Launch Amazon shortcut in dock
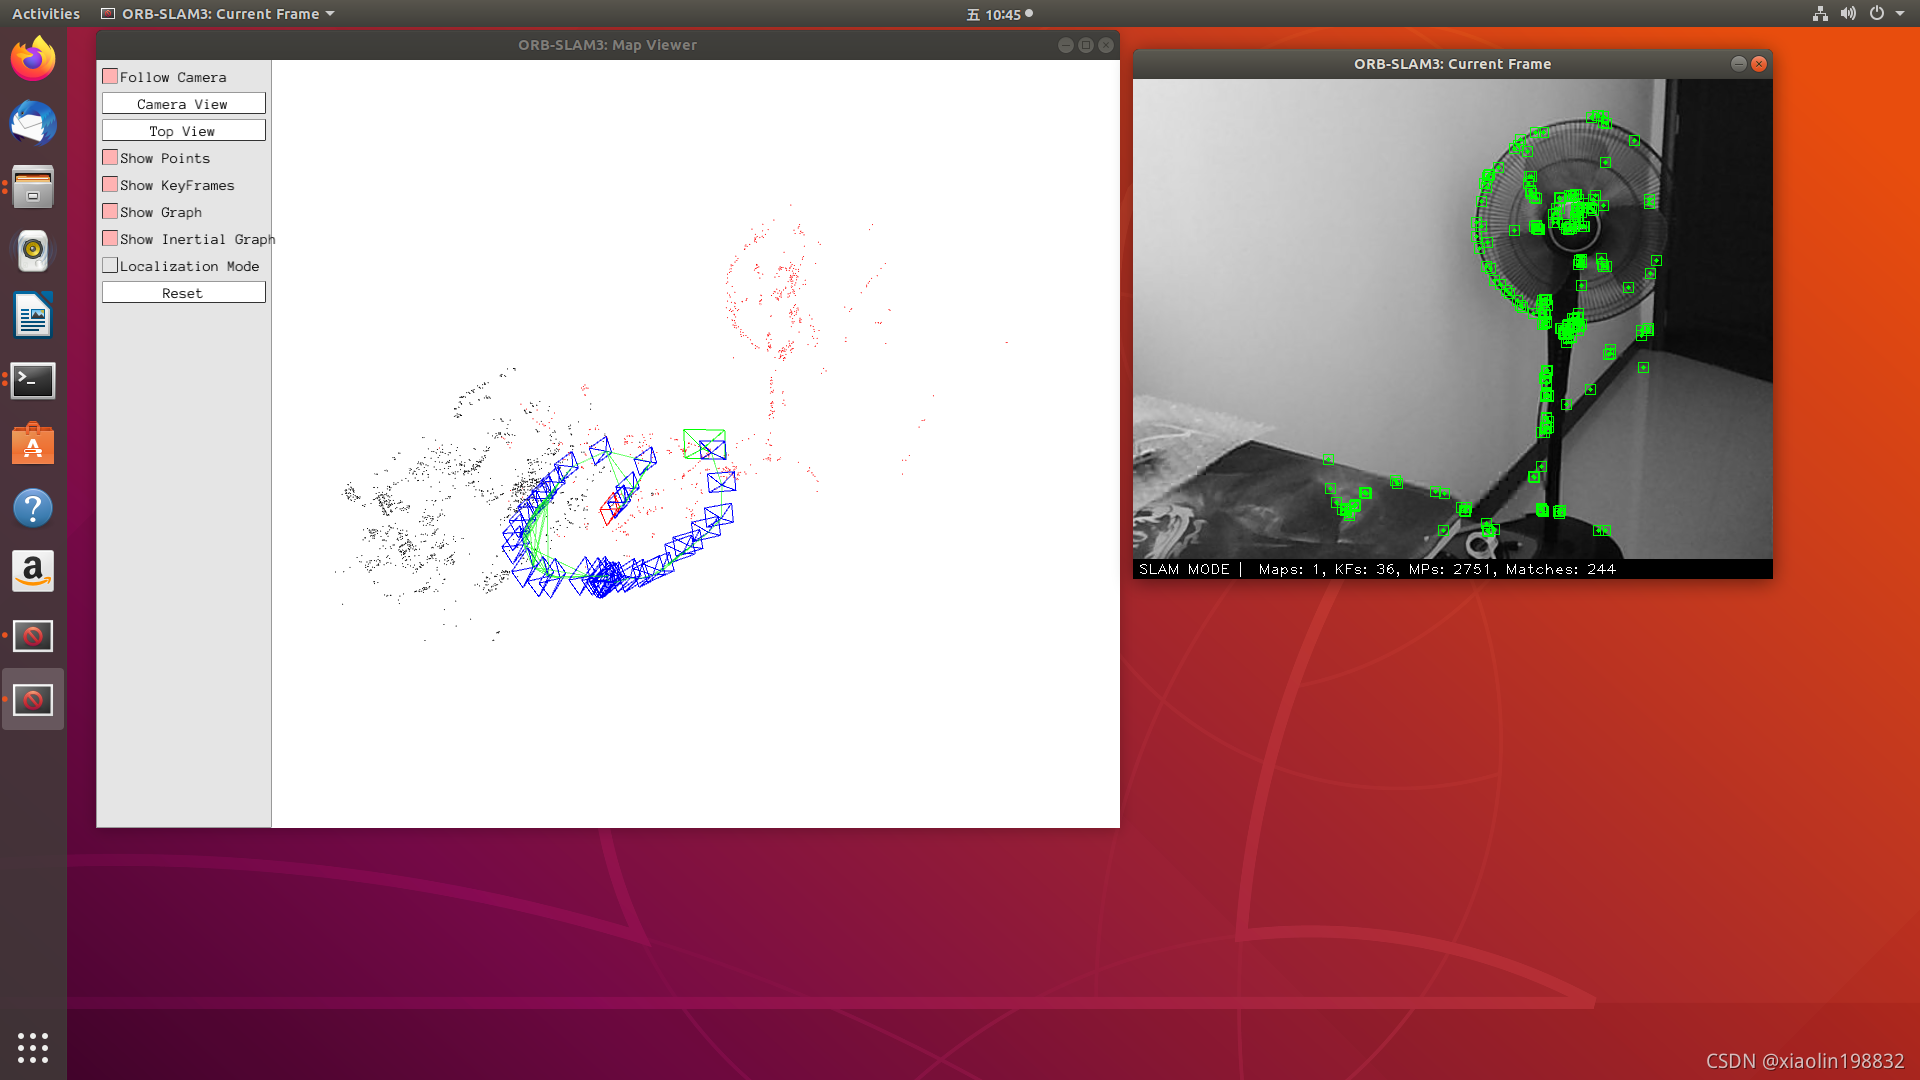This screenshot has width=1920, height=1080. coord(33,572)
